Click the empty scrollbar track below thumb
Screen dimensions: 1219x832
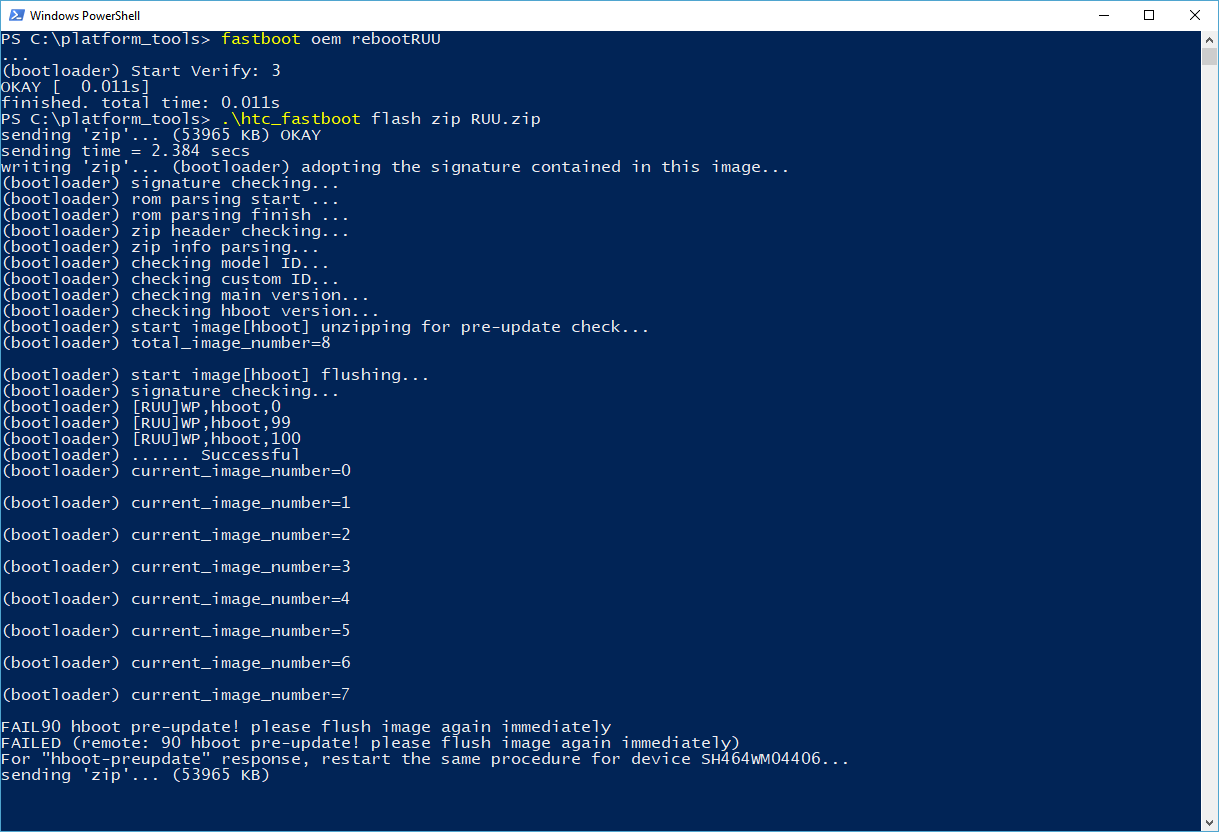click(1209, 440)
